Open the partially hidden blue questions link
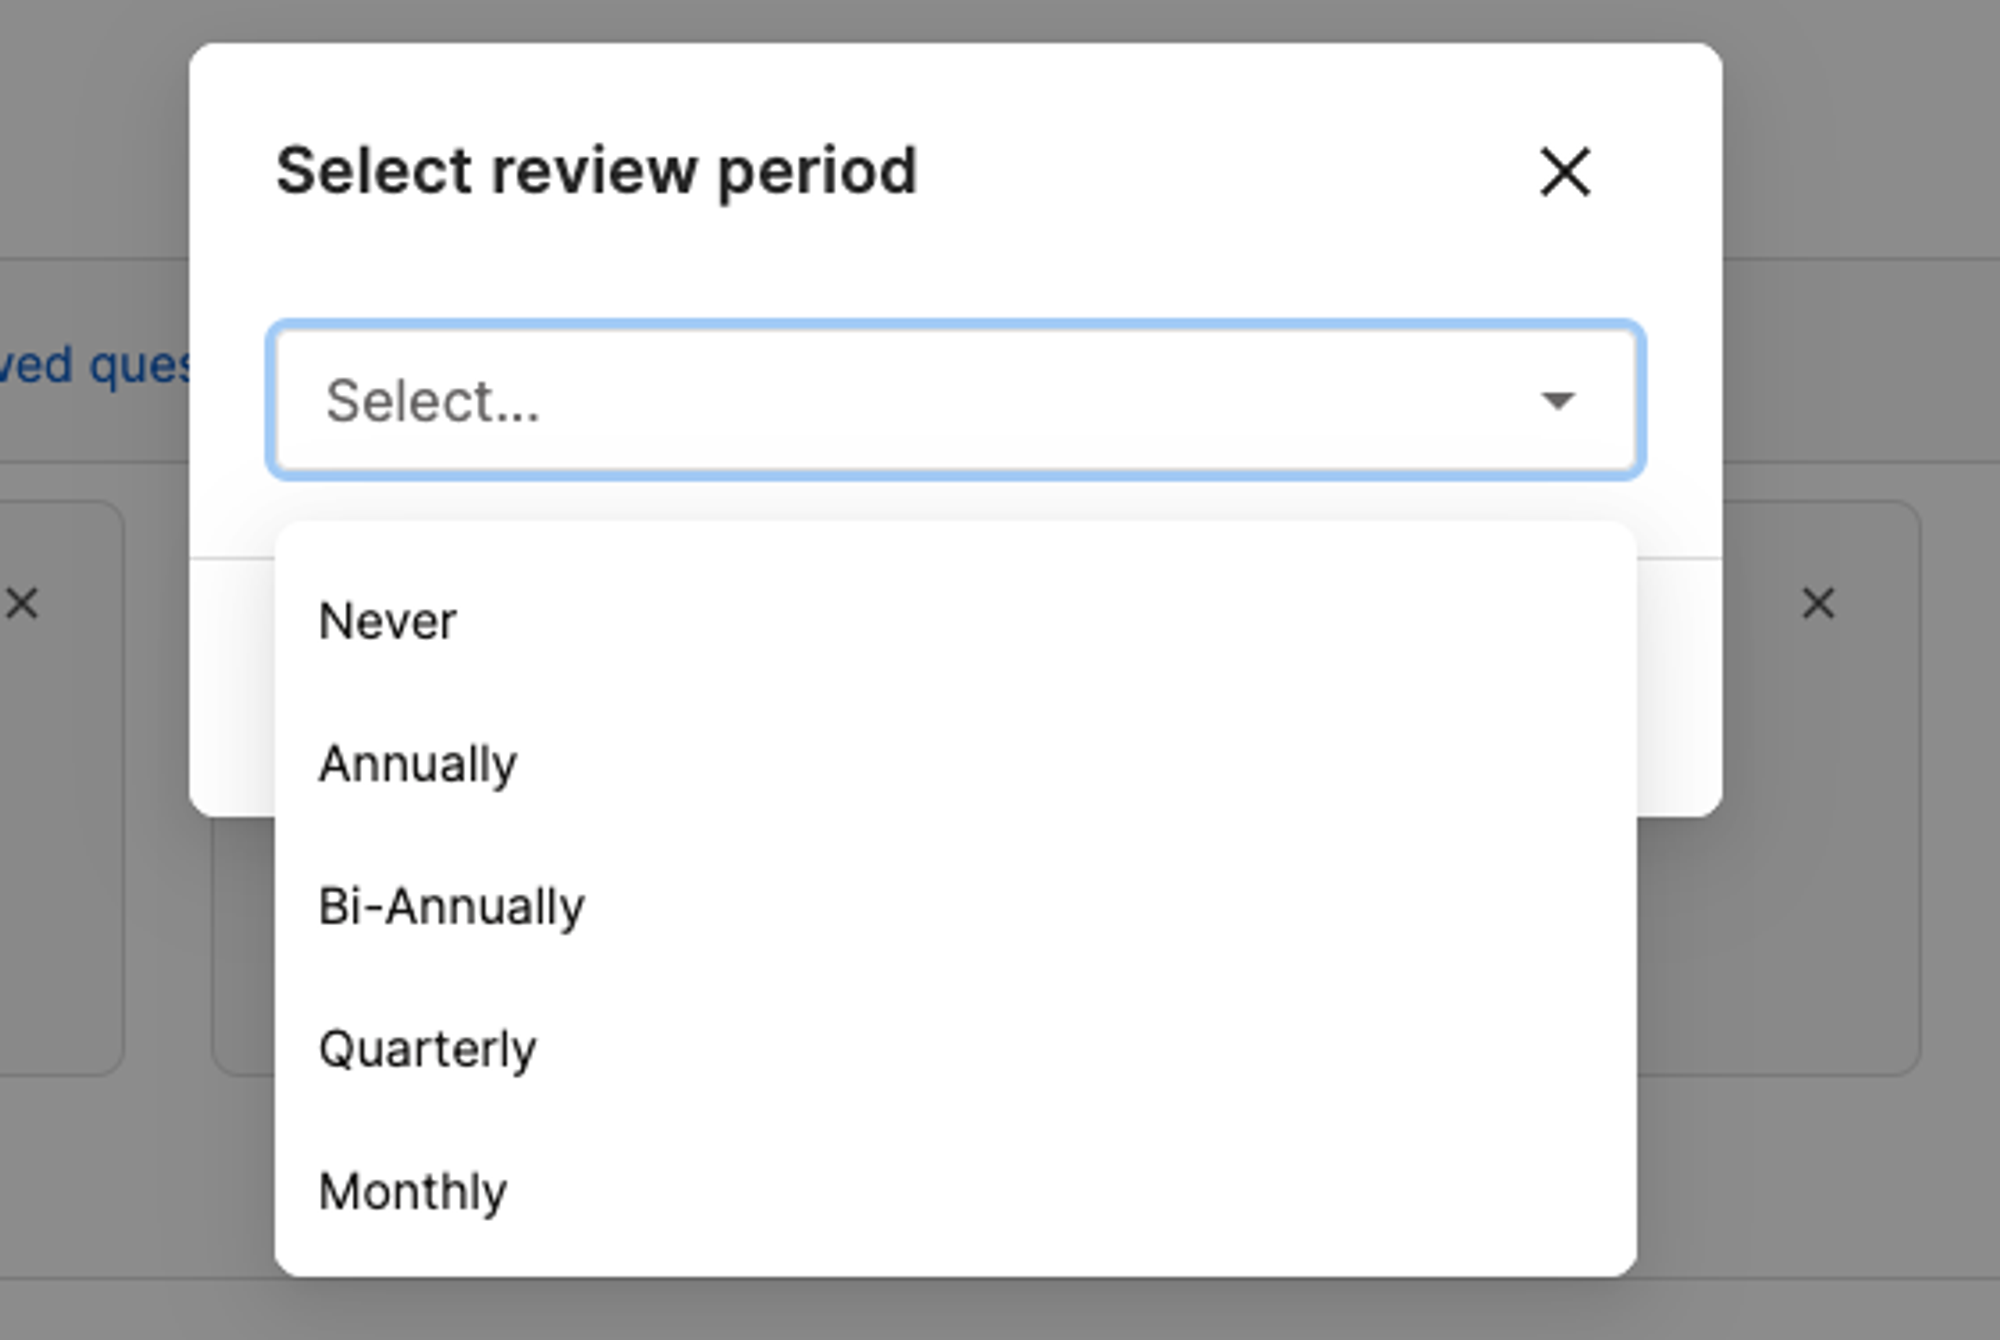Image resolution: width=2000 pixels, height=1340 pixels. 95,366
